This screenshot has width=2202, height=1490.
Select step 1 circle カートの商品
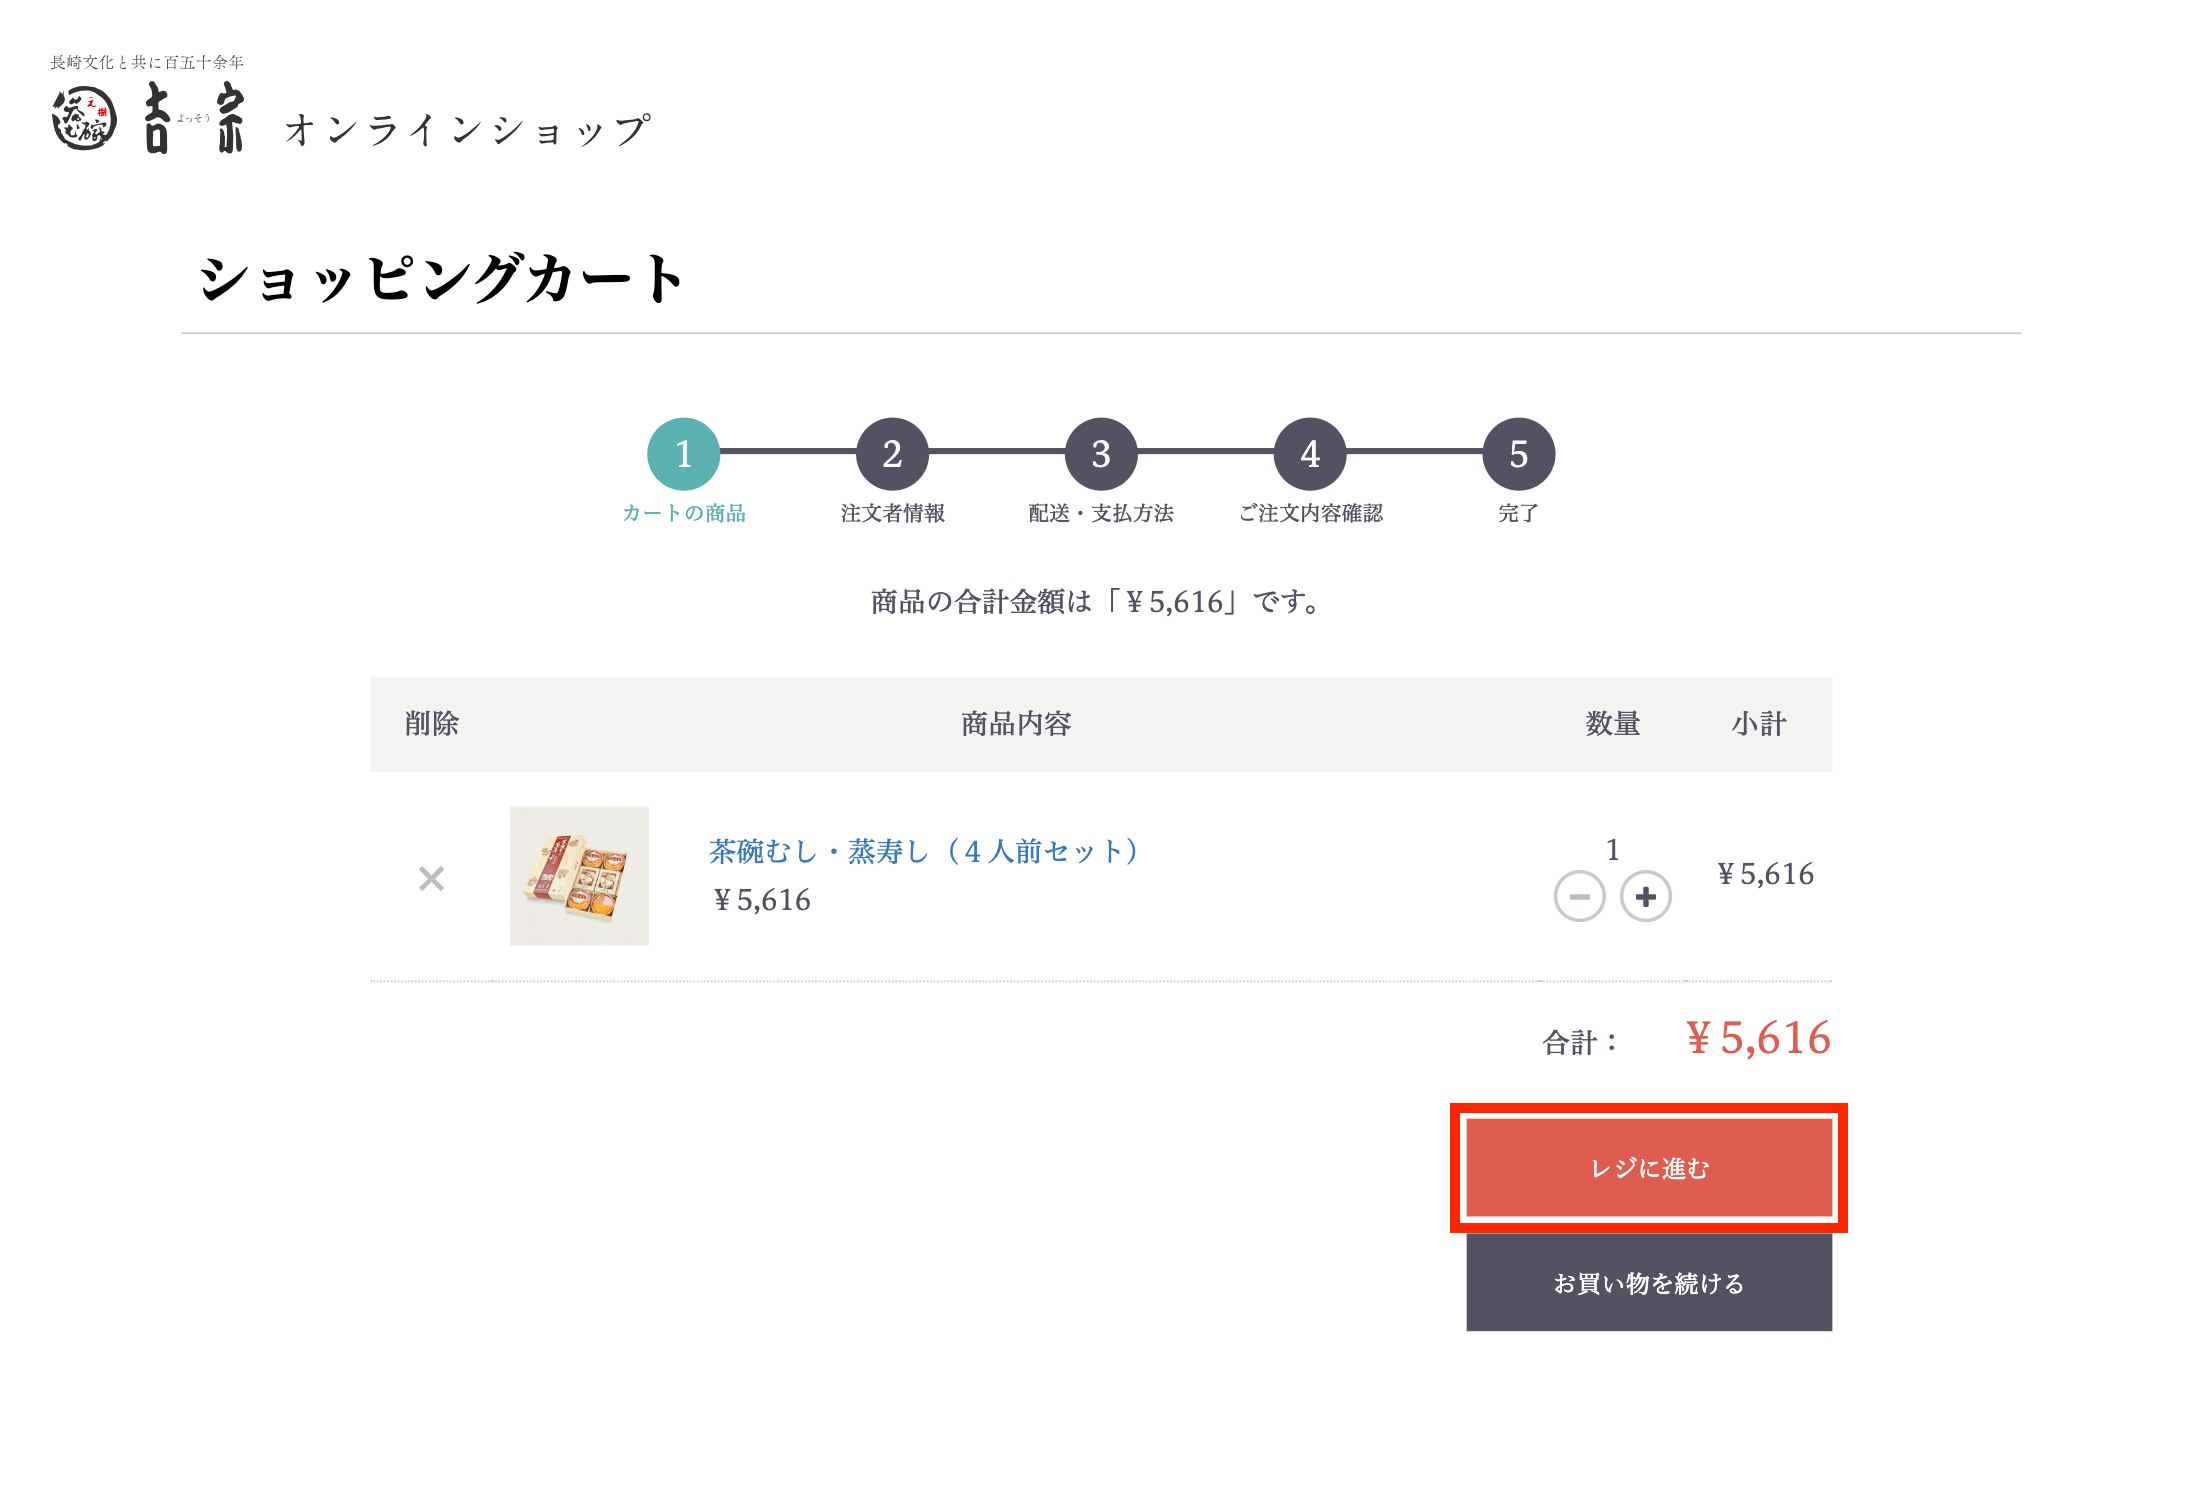(x=684, y=454)
